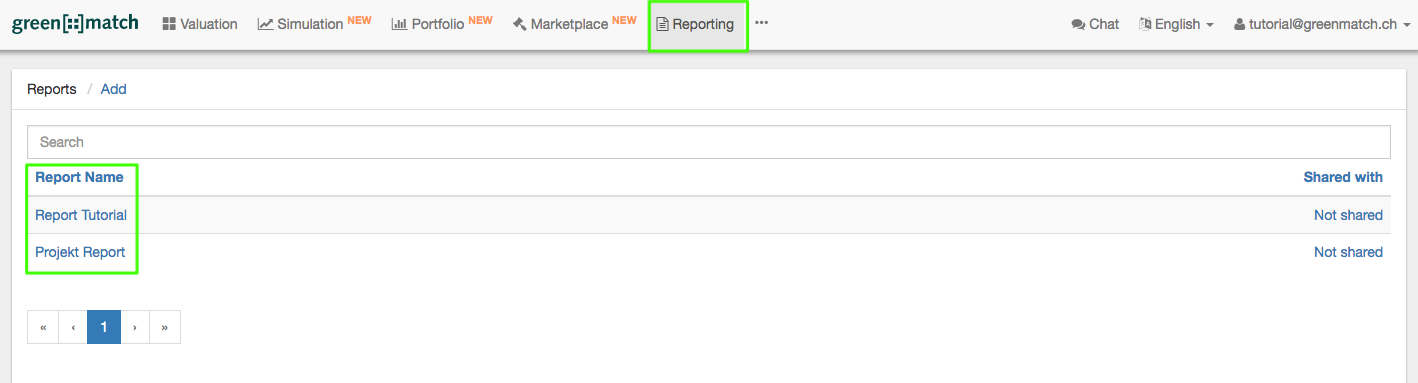Focus the Search input field
The height and width of the screenshot is (383, 1418).
click(x=708, y=142)
